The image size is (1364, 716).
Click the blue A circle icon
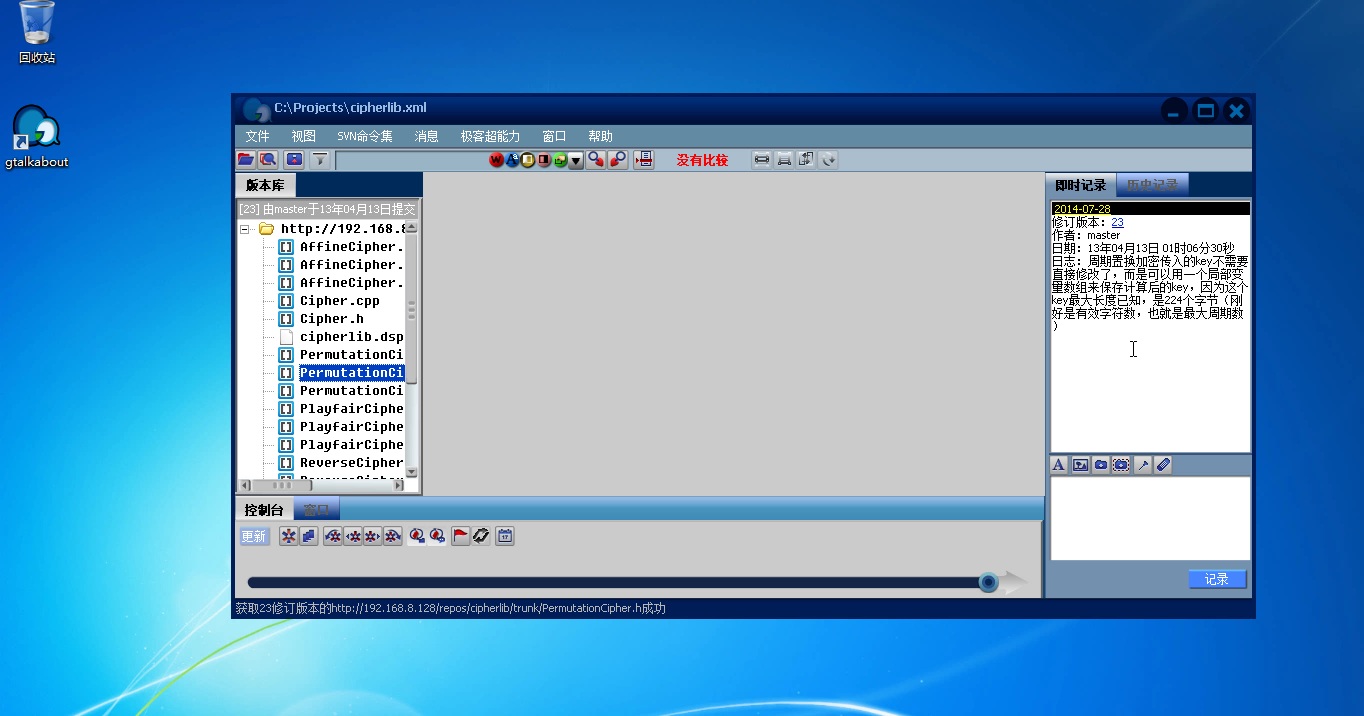[513, 160]
